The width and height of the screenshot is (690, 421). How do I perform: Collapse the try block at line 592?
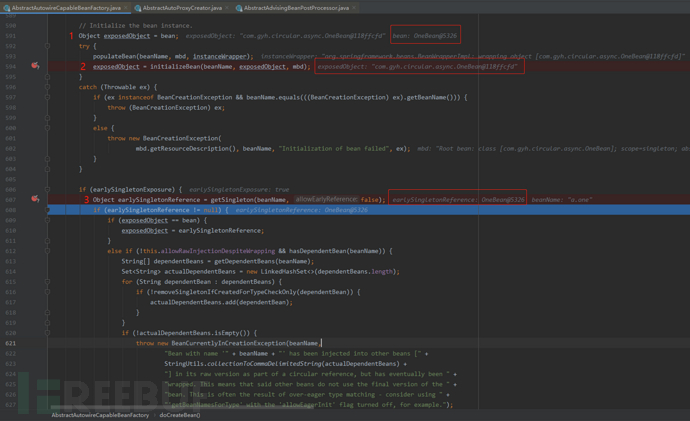pos(47,46)
